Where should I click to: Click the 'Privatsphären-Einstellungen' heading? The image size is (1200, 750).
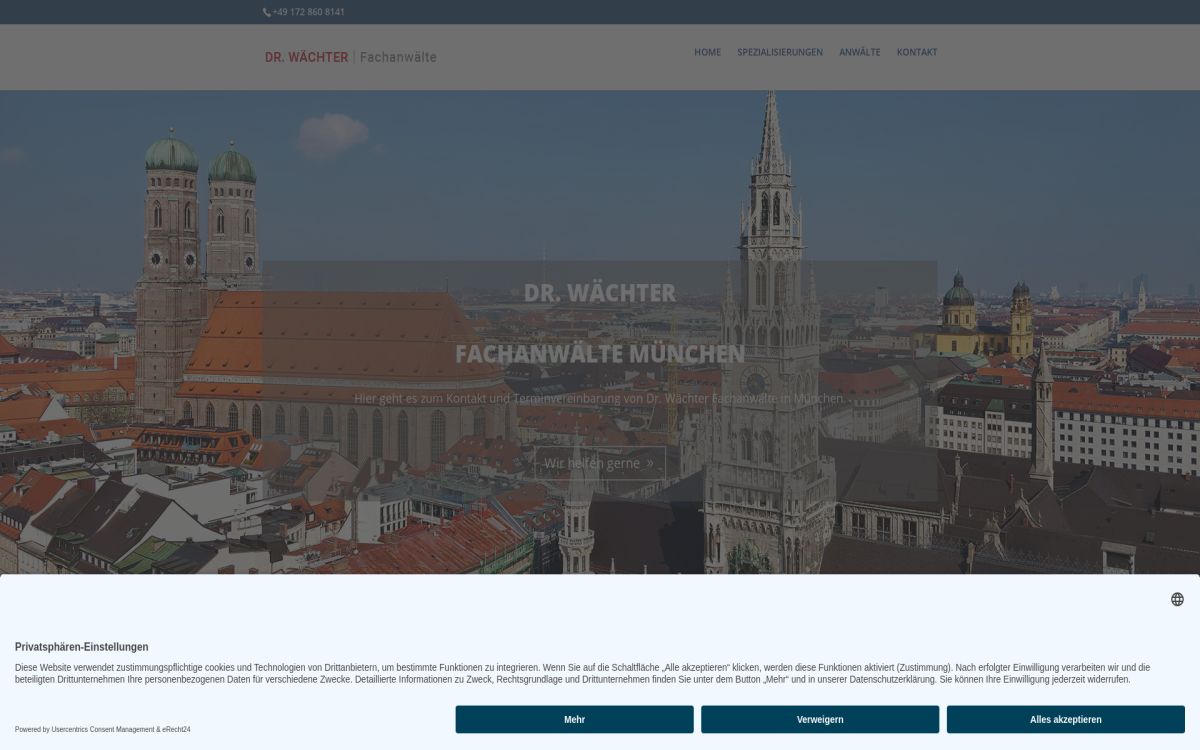click(x=82, y=647)
